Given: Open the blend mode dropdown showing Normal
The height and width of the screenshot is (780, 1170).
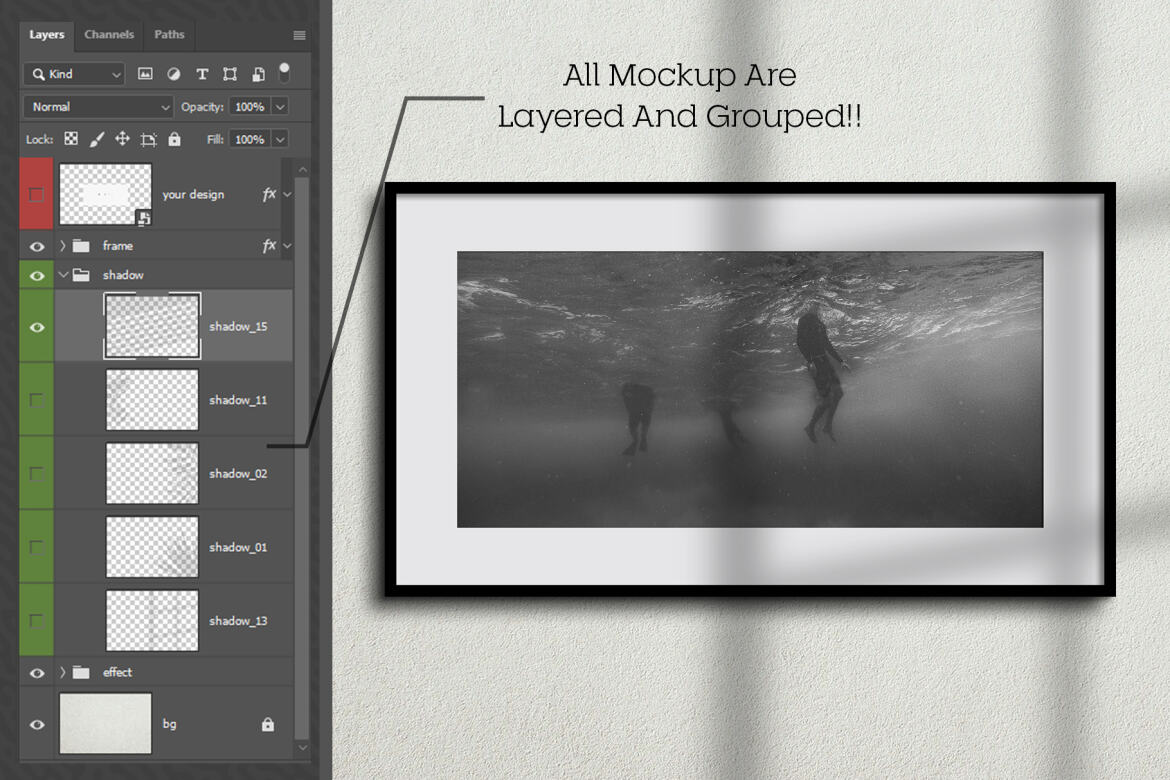Looking at the screenshot, I should tap(97, 106).
